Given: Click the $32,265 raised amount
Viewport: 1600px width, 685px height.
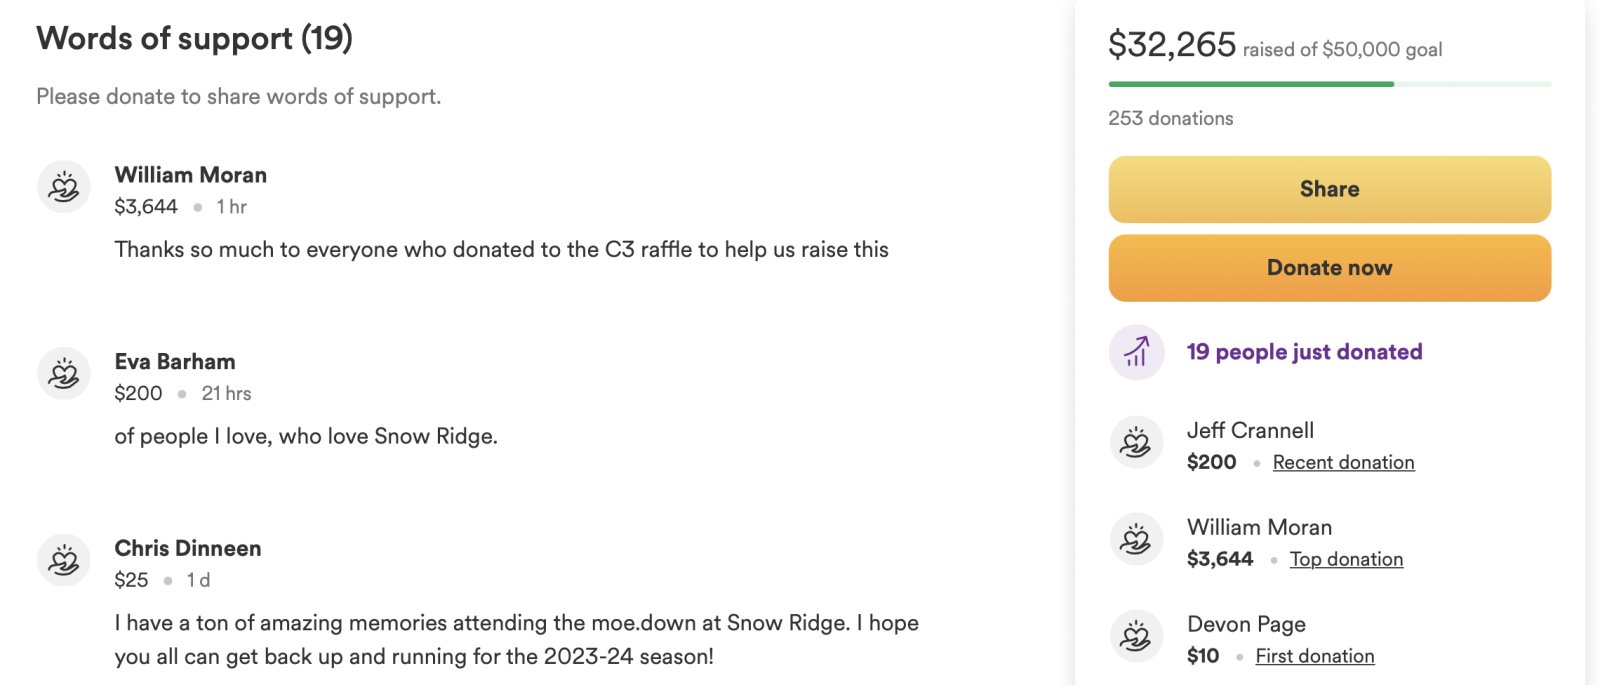Looking at the screenshot, I should pos(1172,45).
